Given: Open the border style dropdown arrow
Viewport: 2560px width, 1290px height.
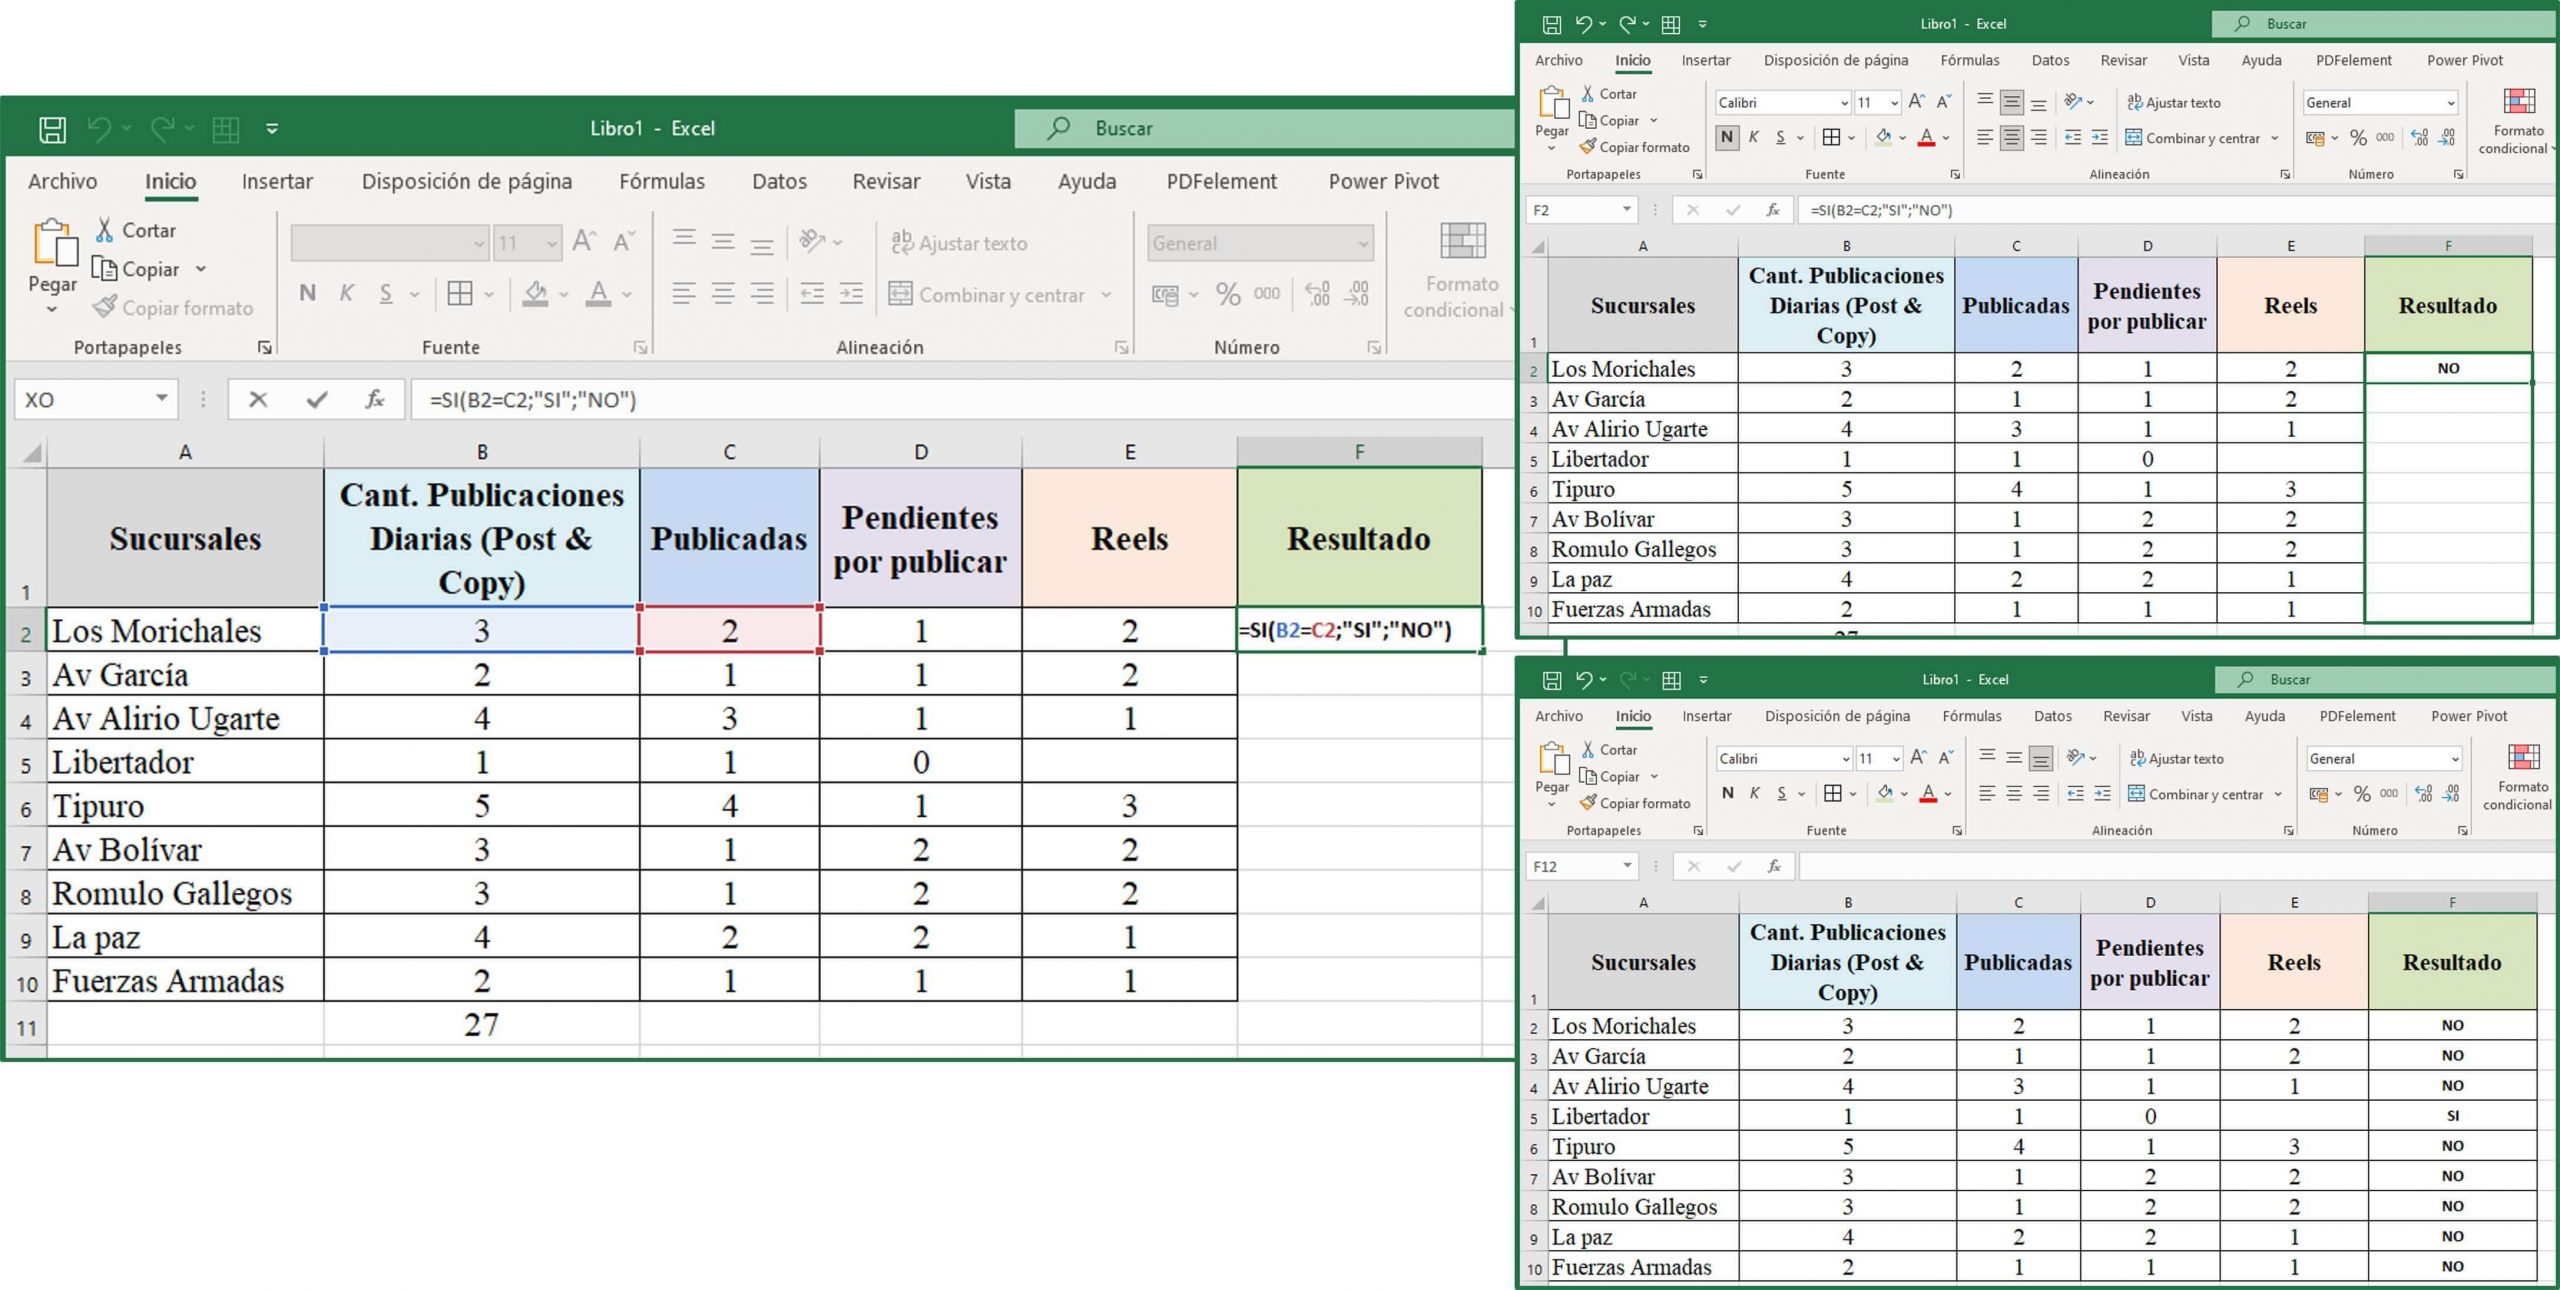Looking at the screenshot, I should tap(488, 293).
